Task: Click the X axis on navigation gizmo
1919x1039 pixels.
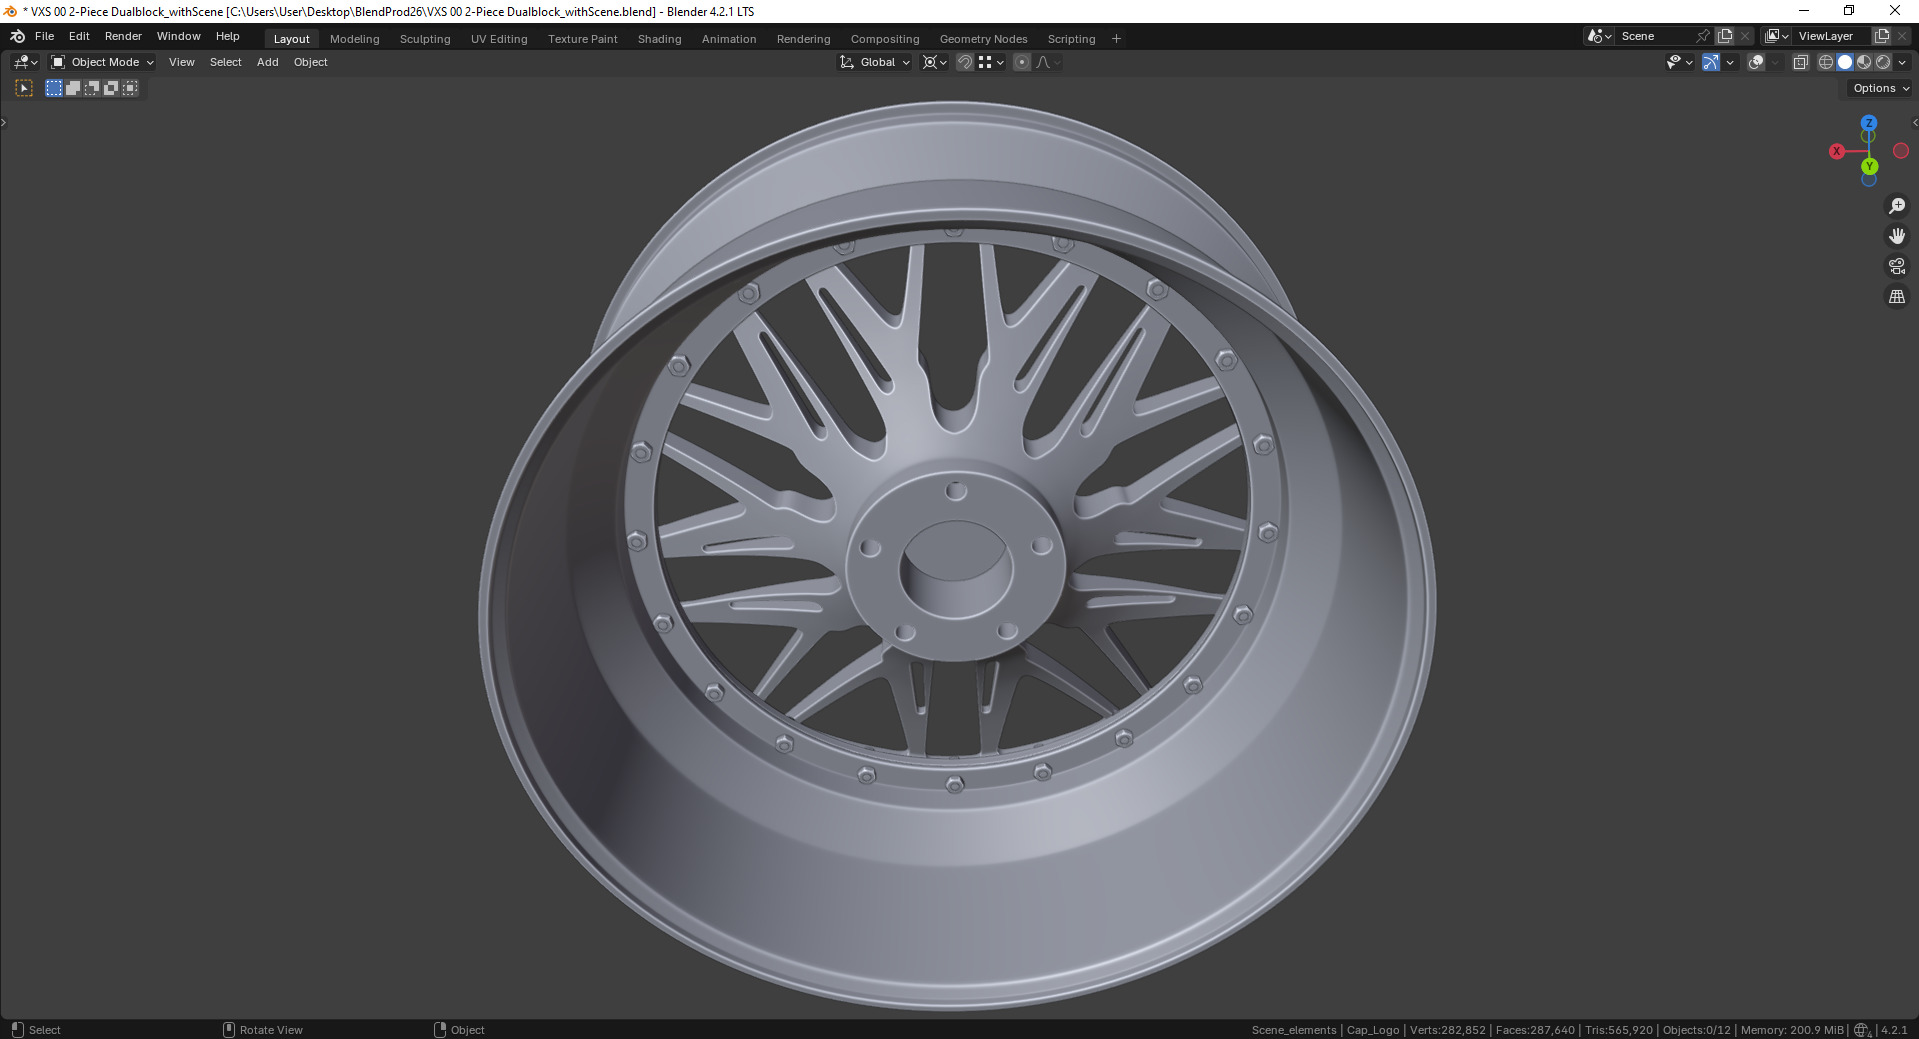Action: [1837, 151]
